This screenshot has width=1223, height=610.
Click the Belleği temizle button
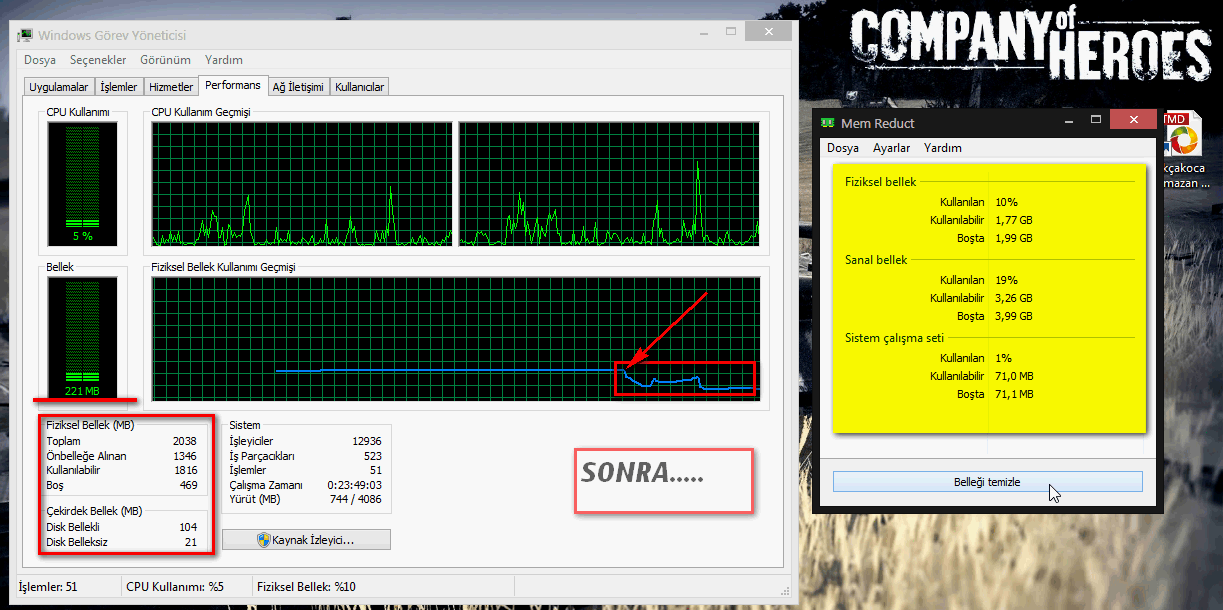click(x=987, y=482)
